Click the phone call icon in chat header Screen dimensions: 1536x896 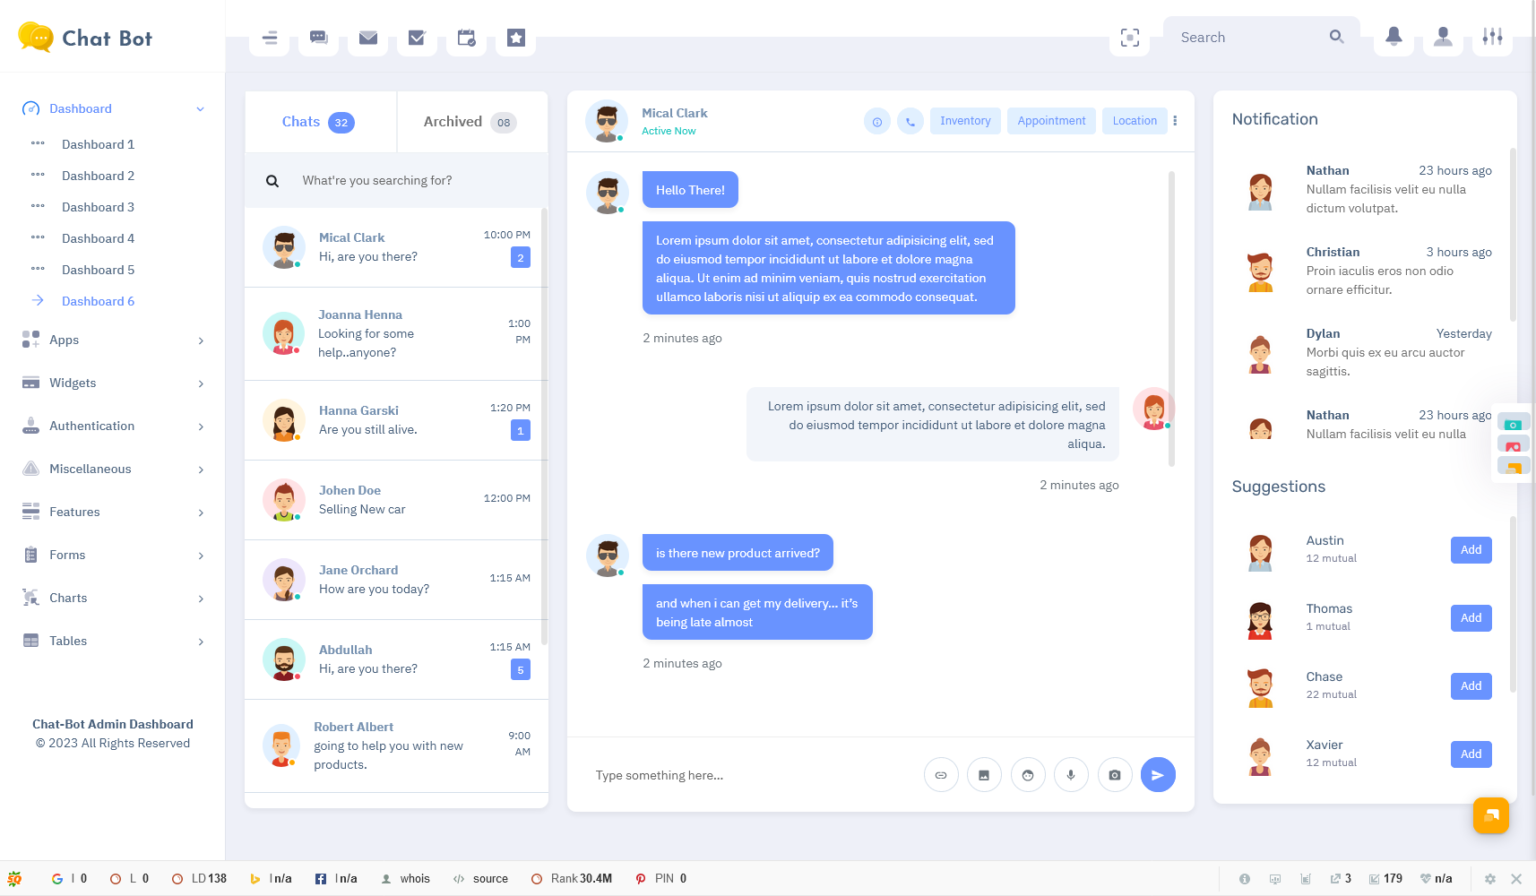coord(910,120)
